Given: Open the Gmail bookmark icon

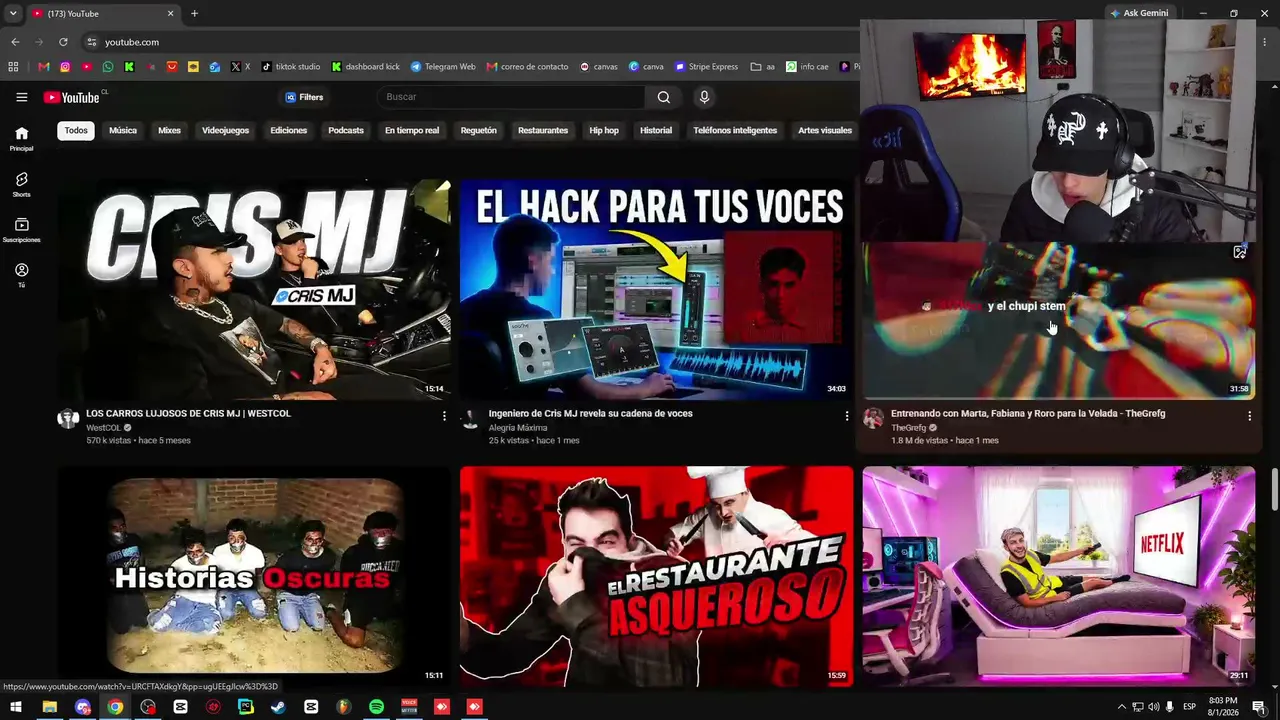Looking at the screenshot, I should [x=43, y=67].
